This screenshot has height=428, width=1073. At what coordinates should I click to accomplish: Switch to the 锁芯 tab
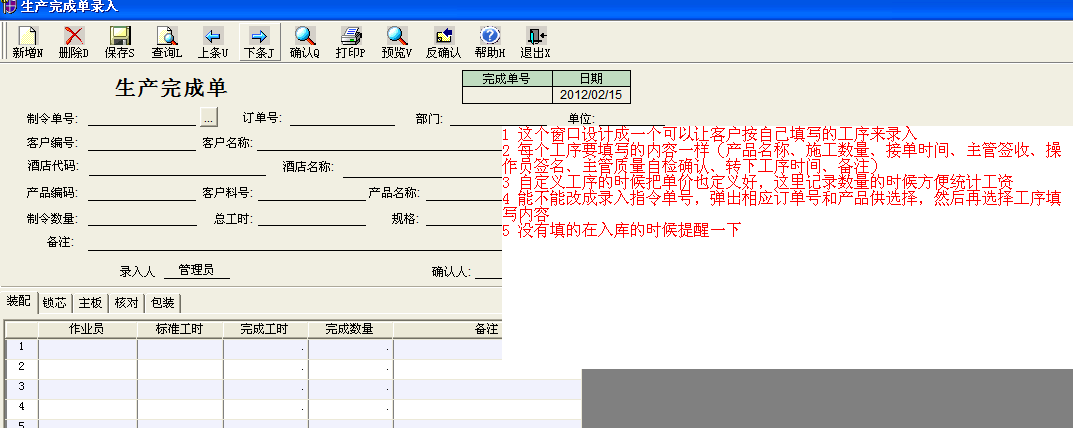pyautogui.click(x=55, y=303)
